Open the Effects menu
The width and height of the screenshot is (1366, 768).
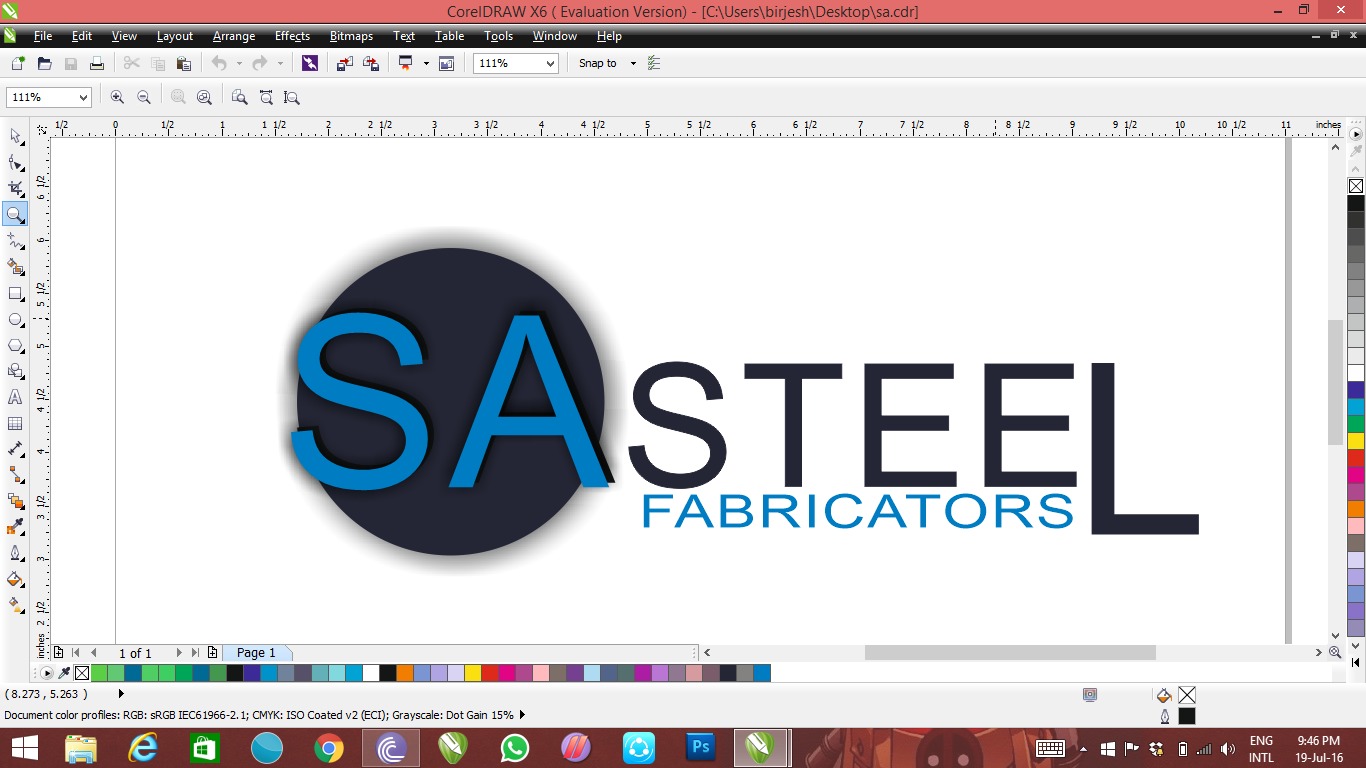[292, 36]
